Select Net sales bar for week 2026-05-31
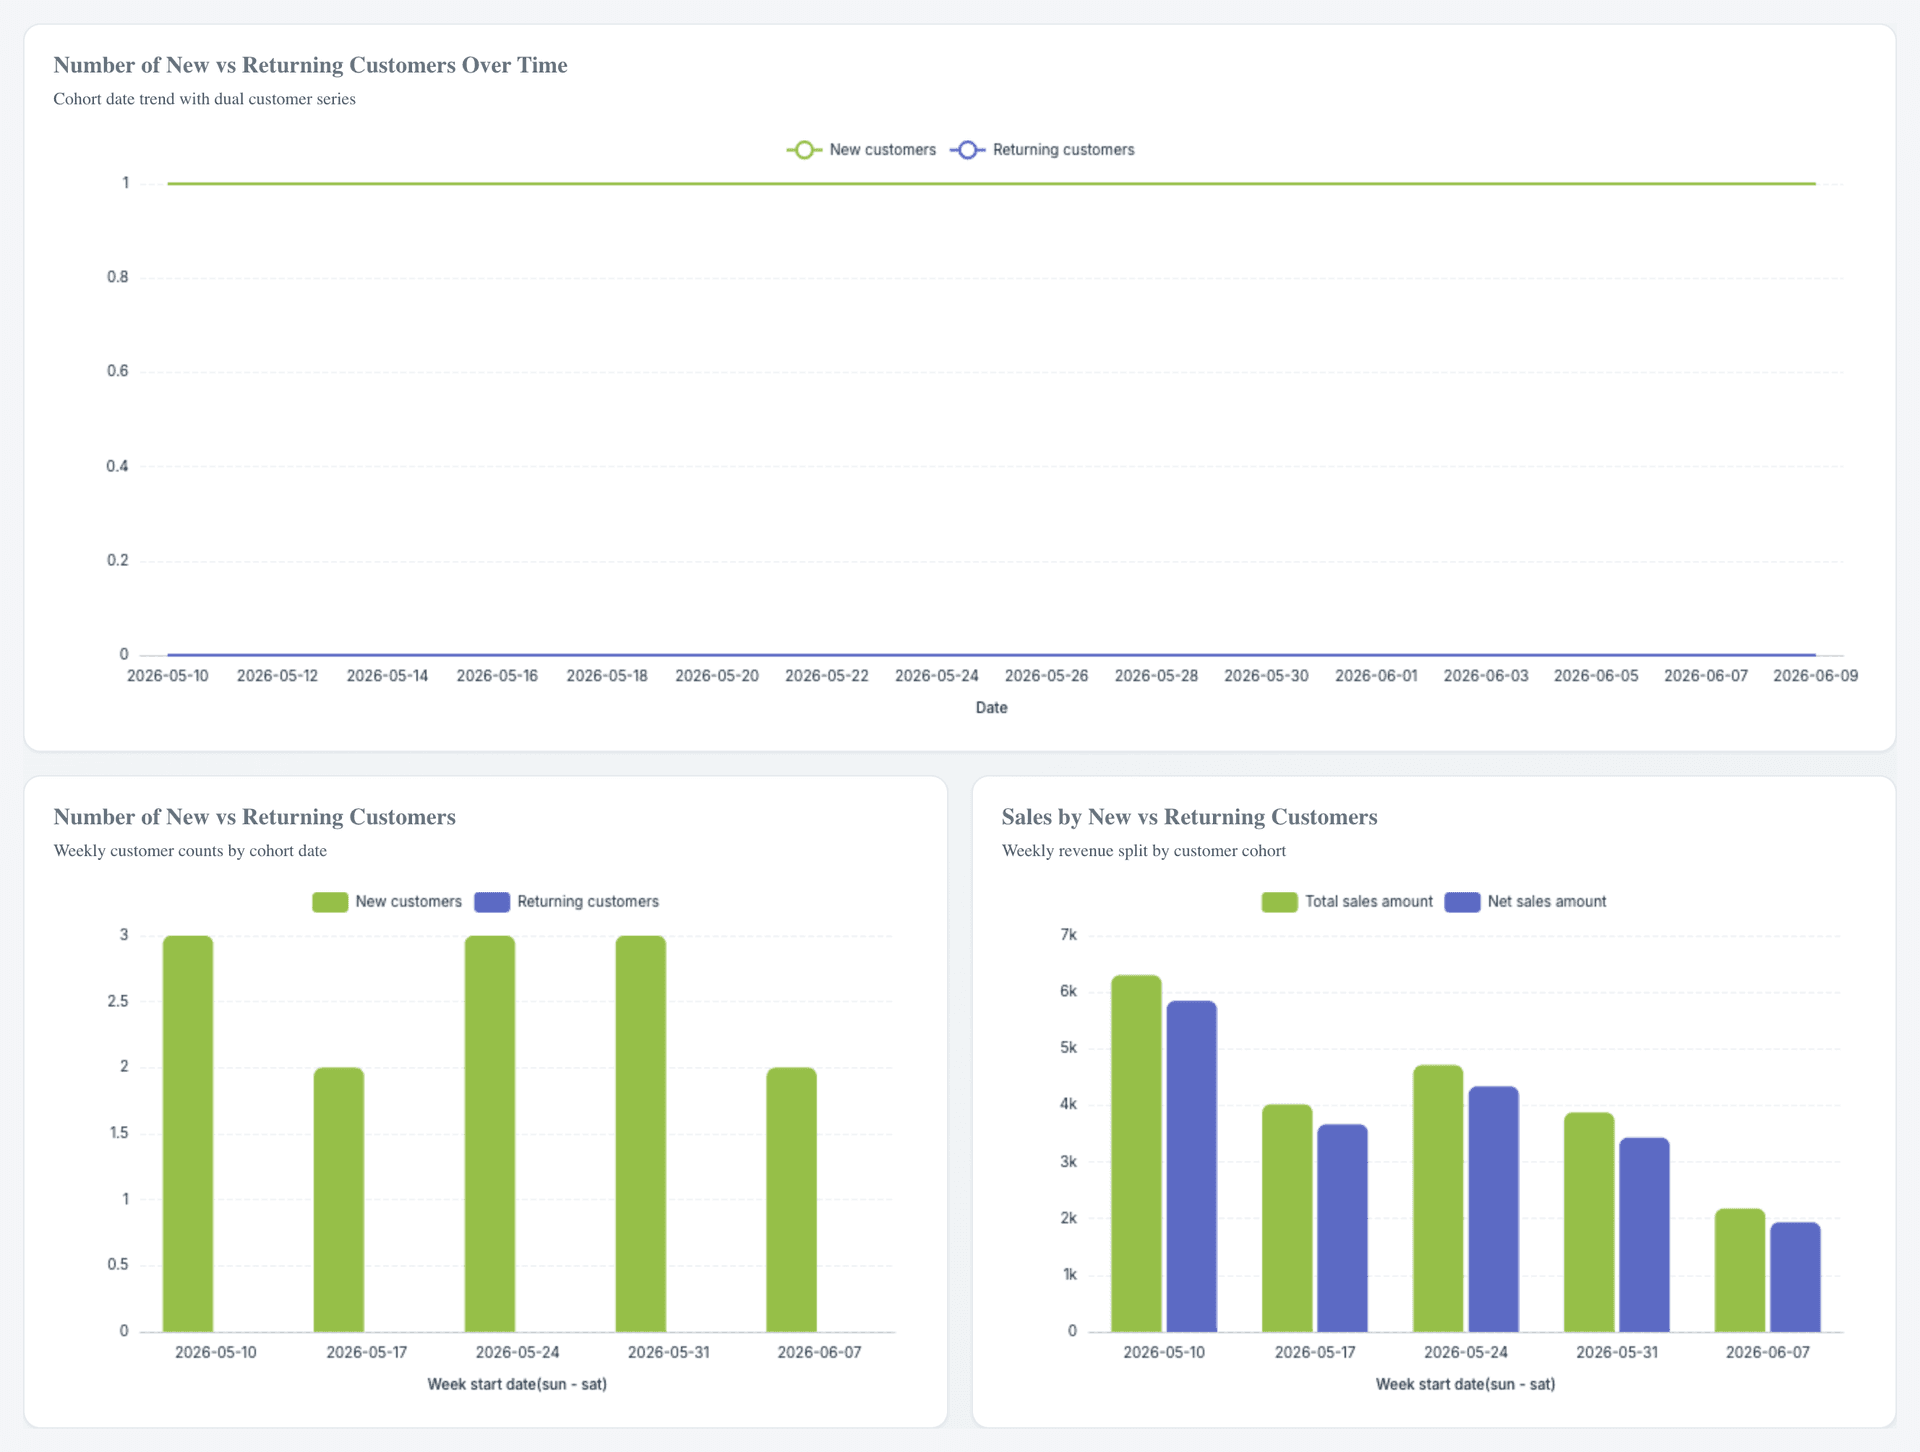The image size is (1920, 1452). (x=1644, y=1235)
